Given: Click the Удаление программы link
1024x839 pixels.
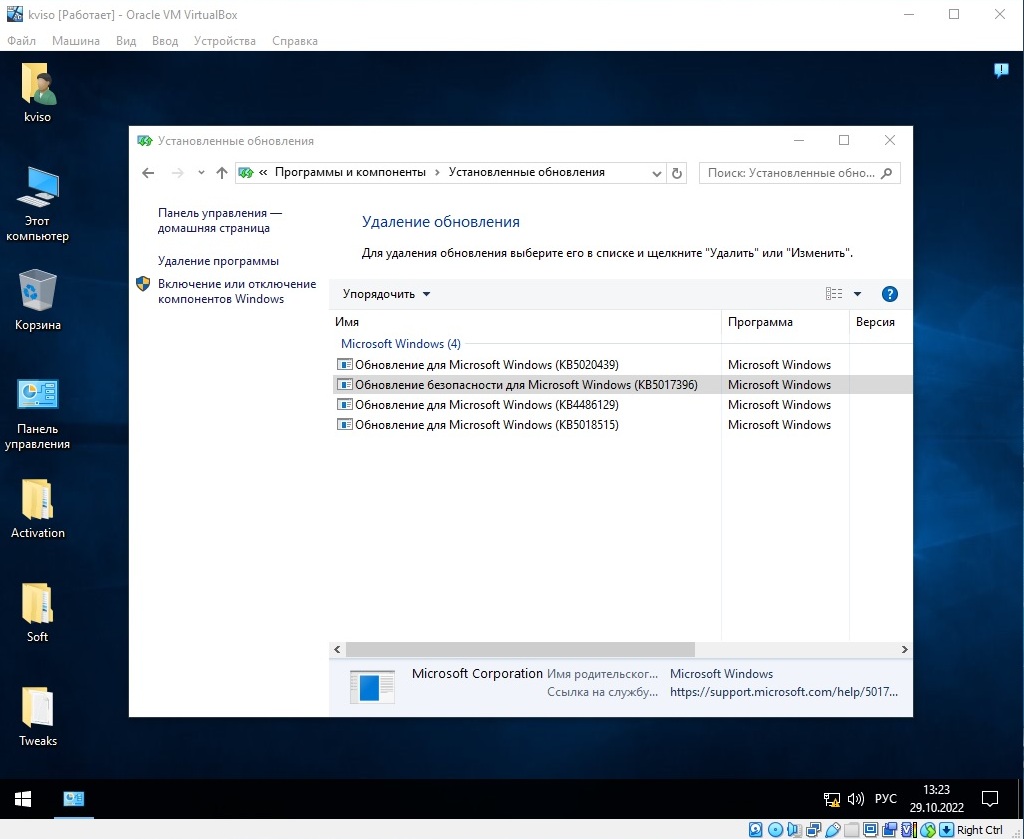Looking at the screenshot, I should (x=218, y=261).
